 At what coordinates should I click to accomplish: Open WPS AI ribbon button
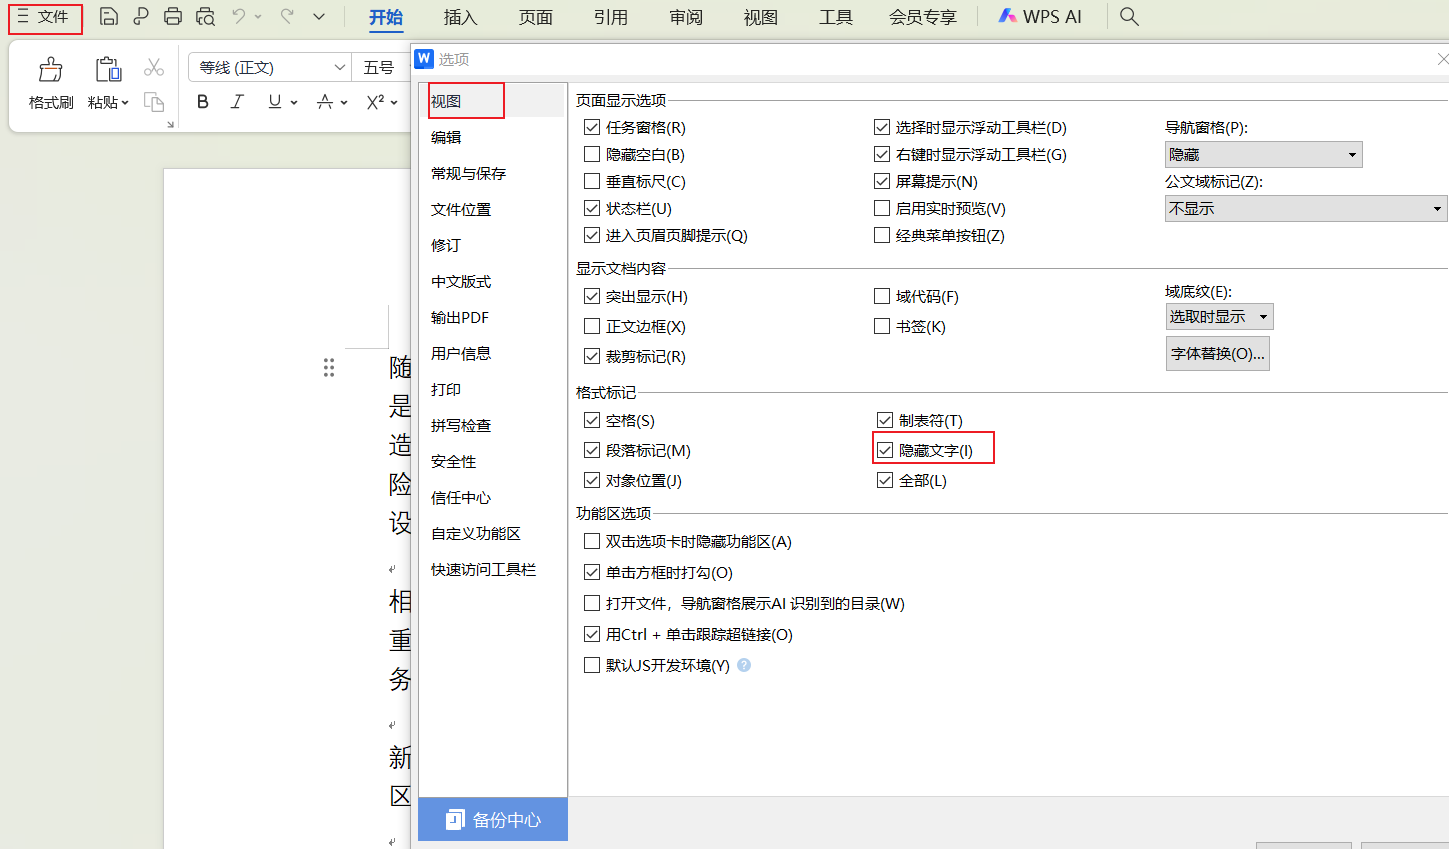point(1040,17)
